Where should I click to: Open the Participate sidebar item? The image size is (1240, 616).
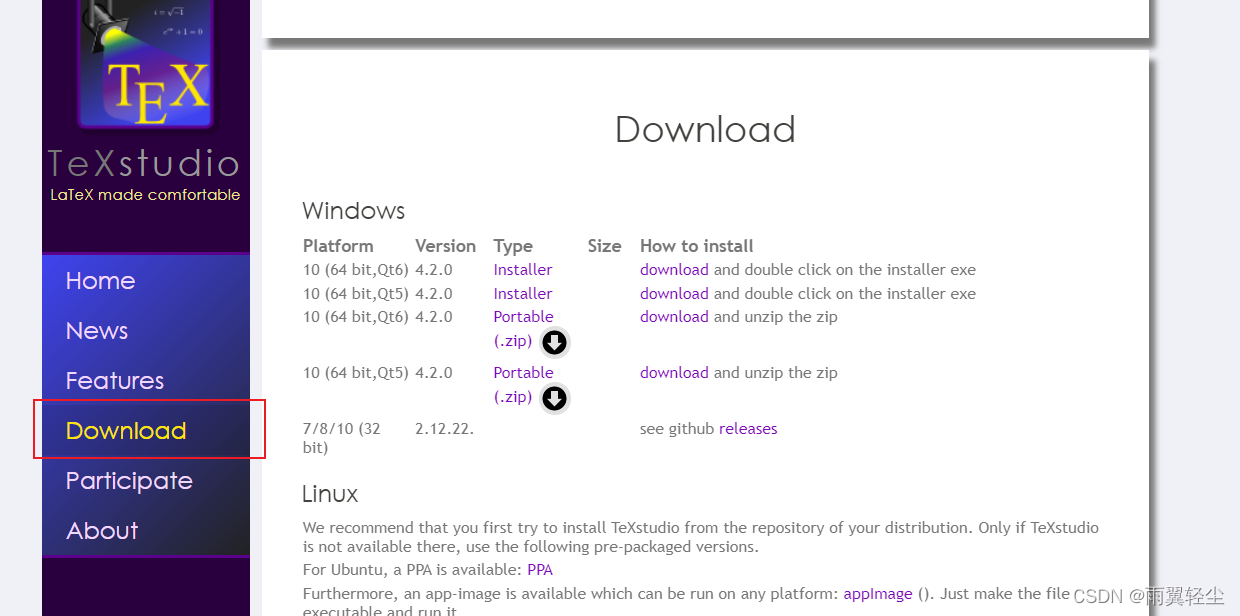pyautogui.click(x=129, y=481)
